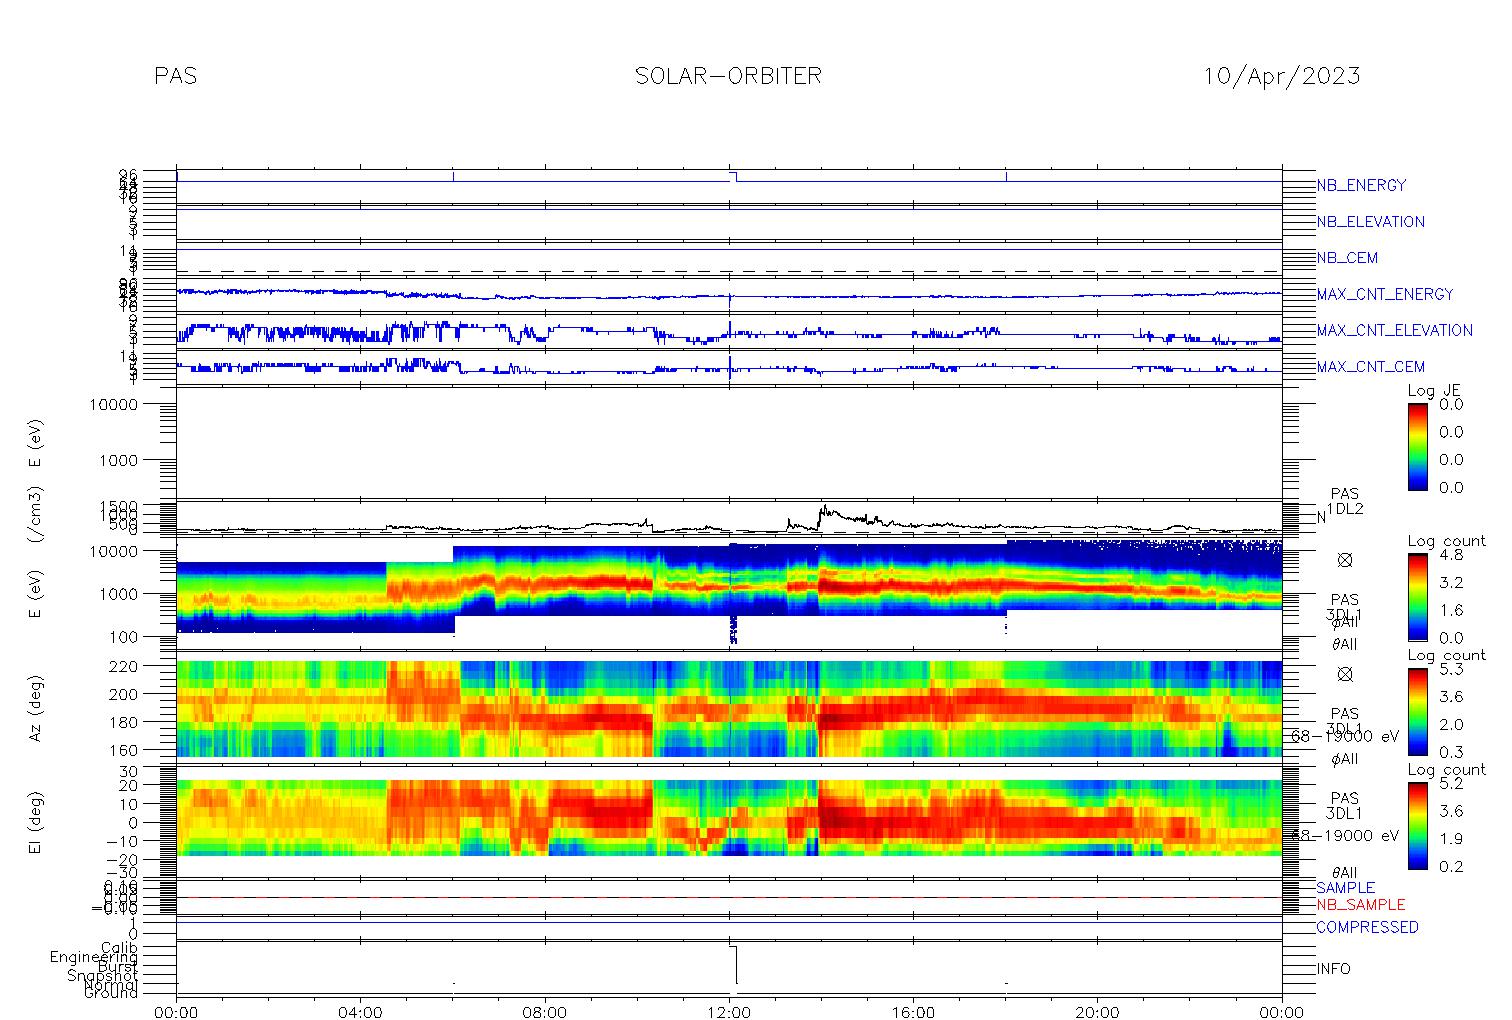Screen dimensions: 1512x1020
Task: Click the 12:00 time tick label
Action: [x=729, y=1012]
